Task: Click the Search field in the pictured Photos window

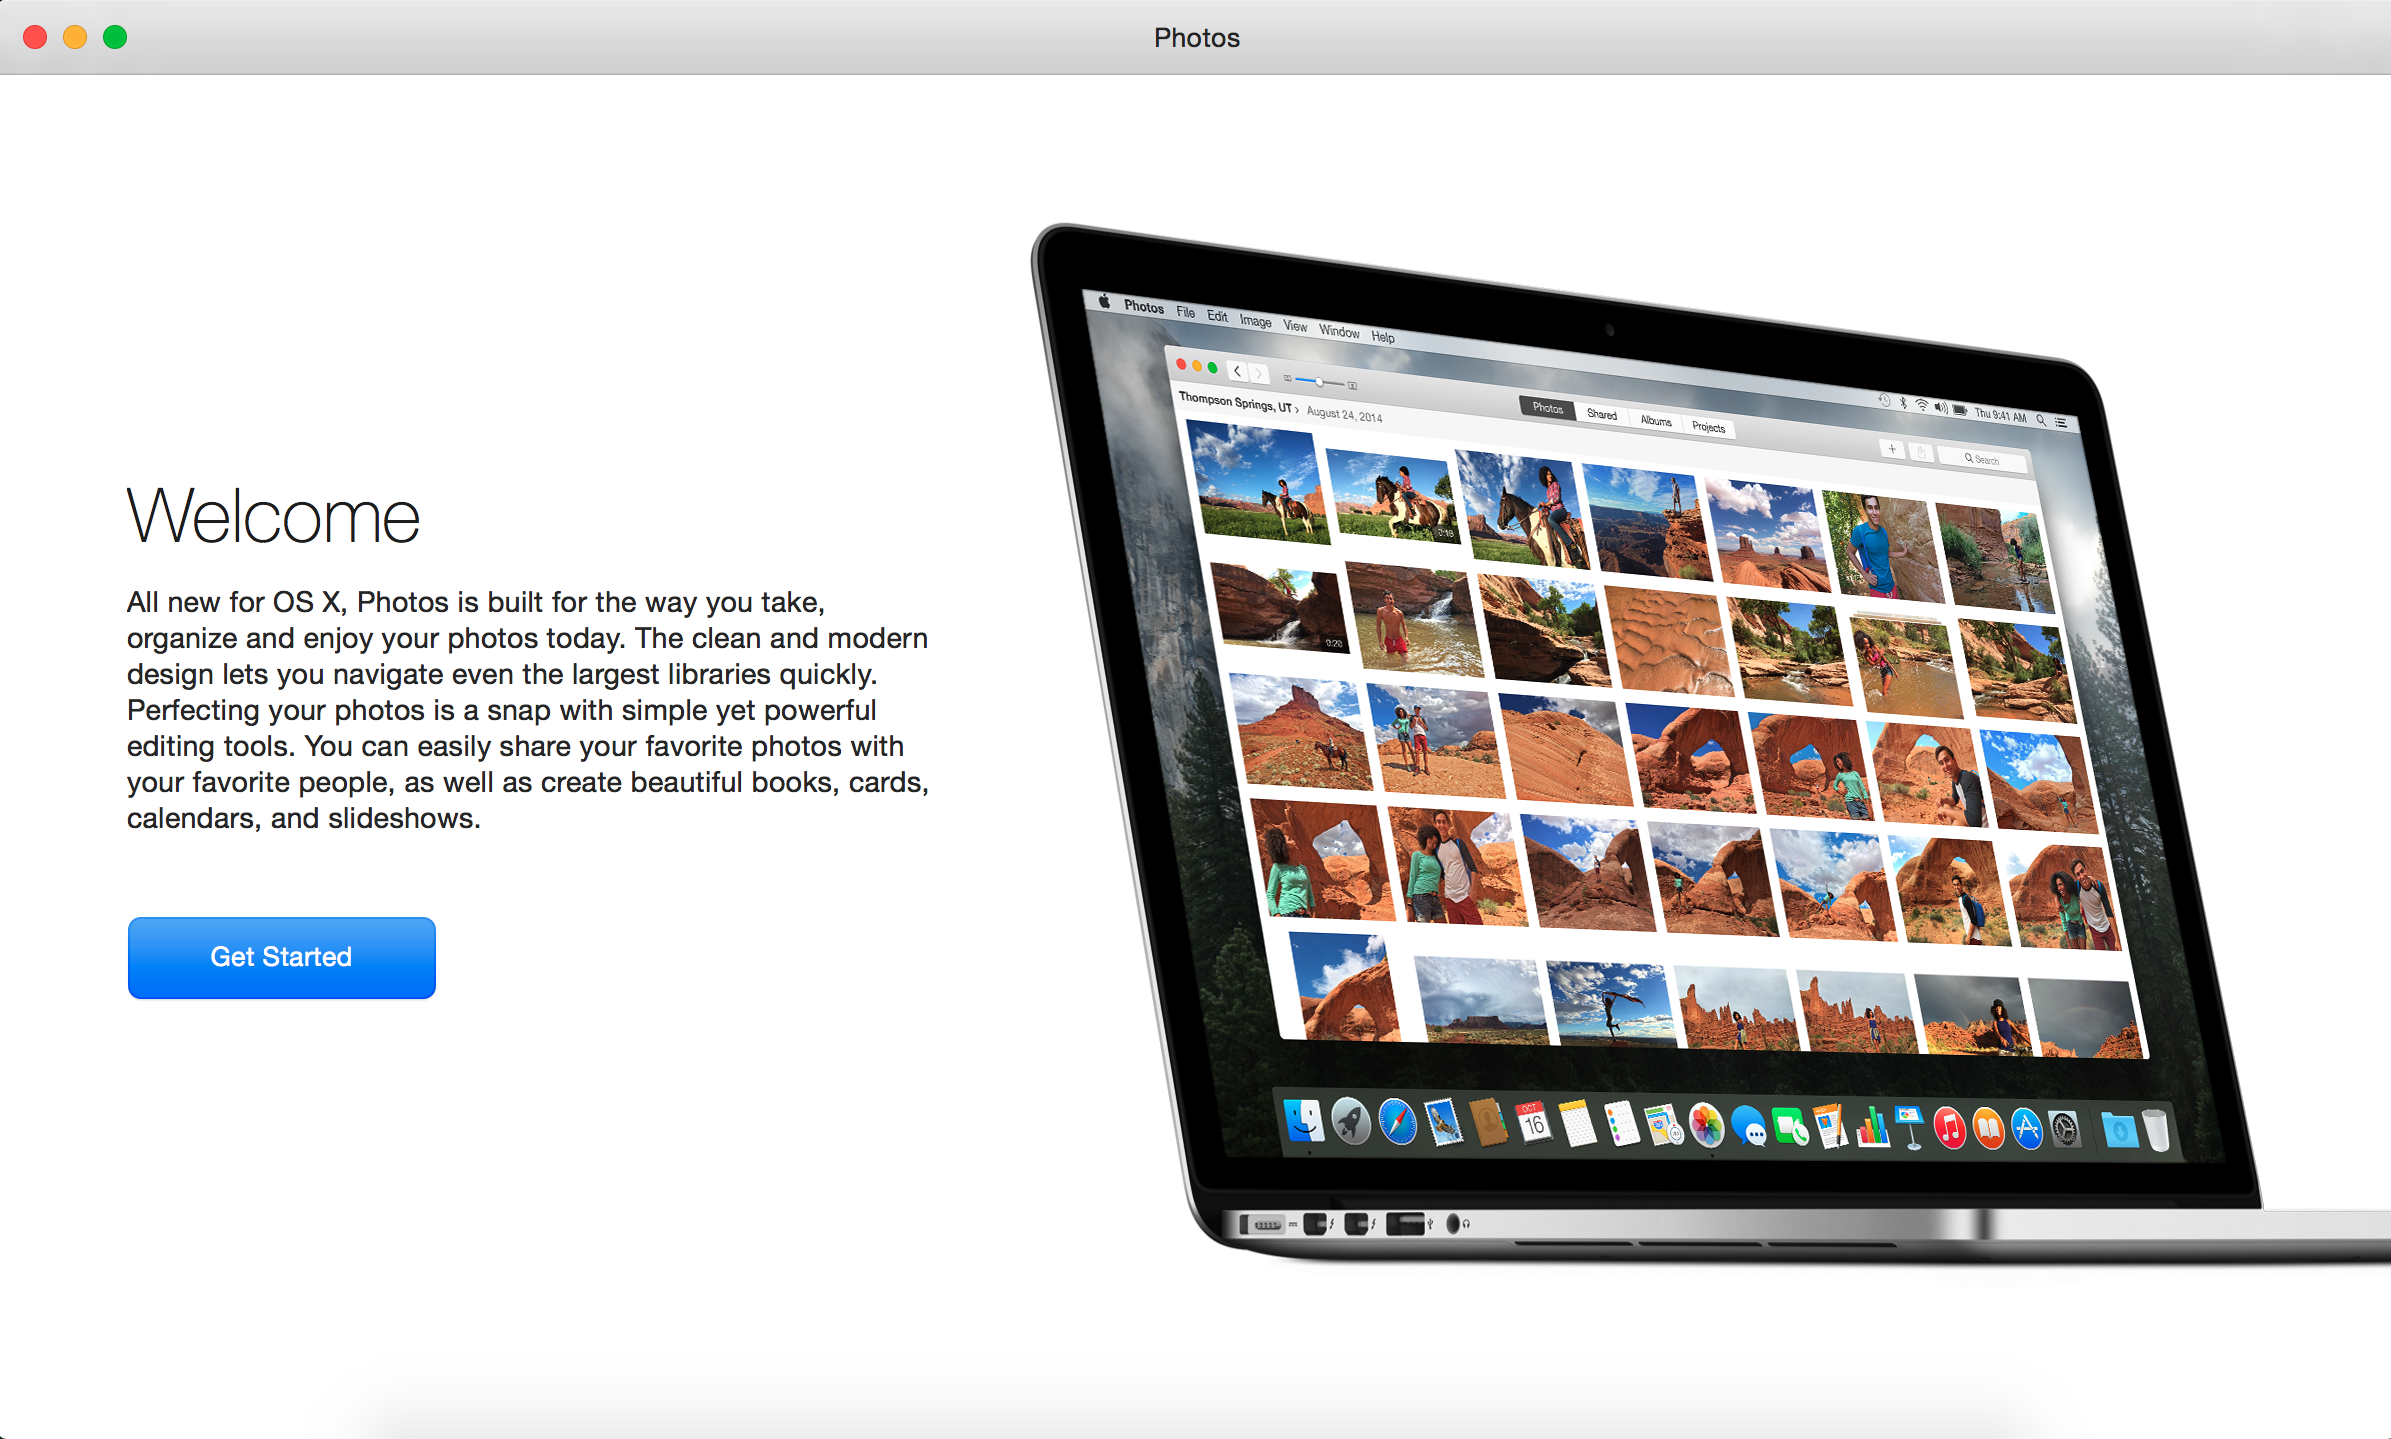Action: click(x=1982, y=460)
